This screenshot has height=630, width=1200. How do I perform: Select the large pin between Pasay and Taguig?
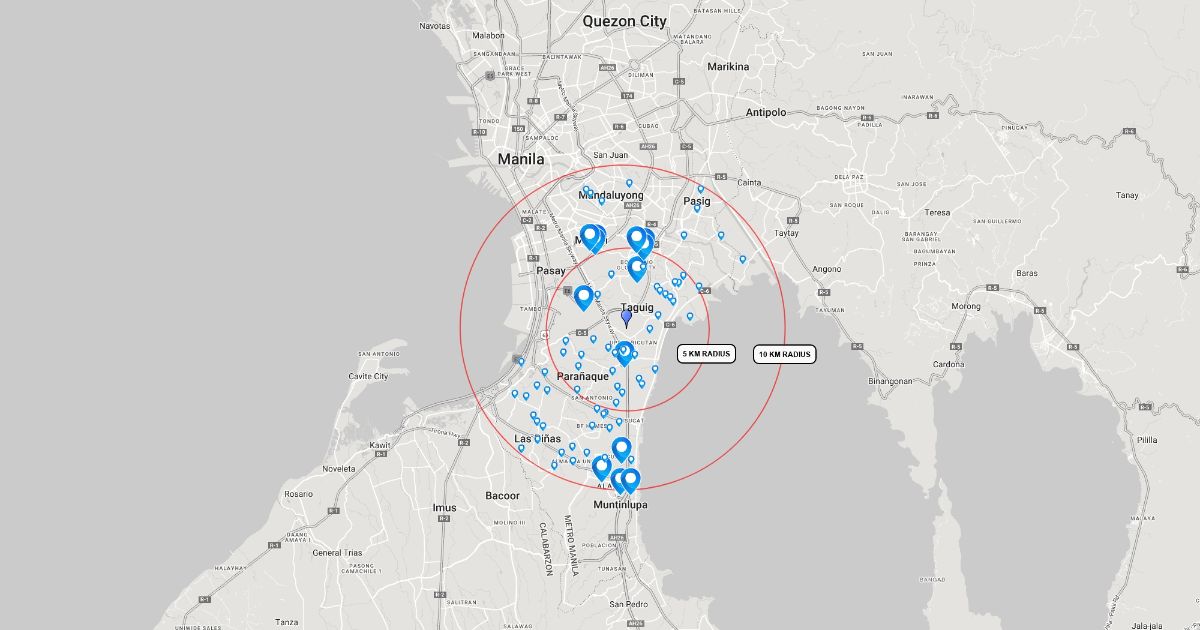(x=583, y=296)
